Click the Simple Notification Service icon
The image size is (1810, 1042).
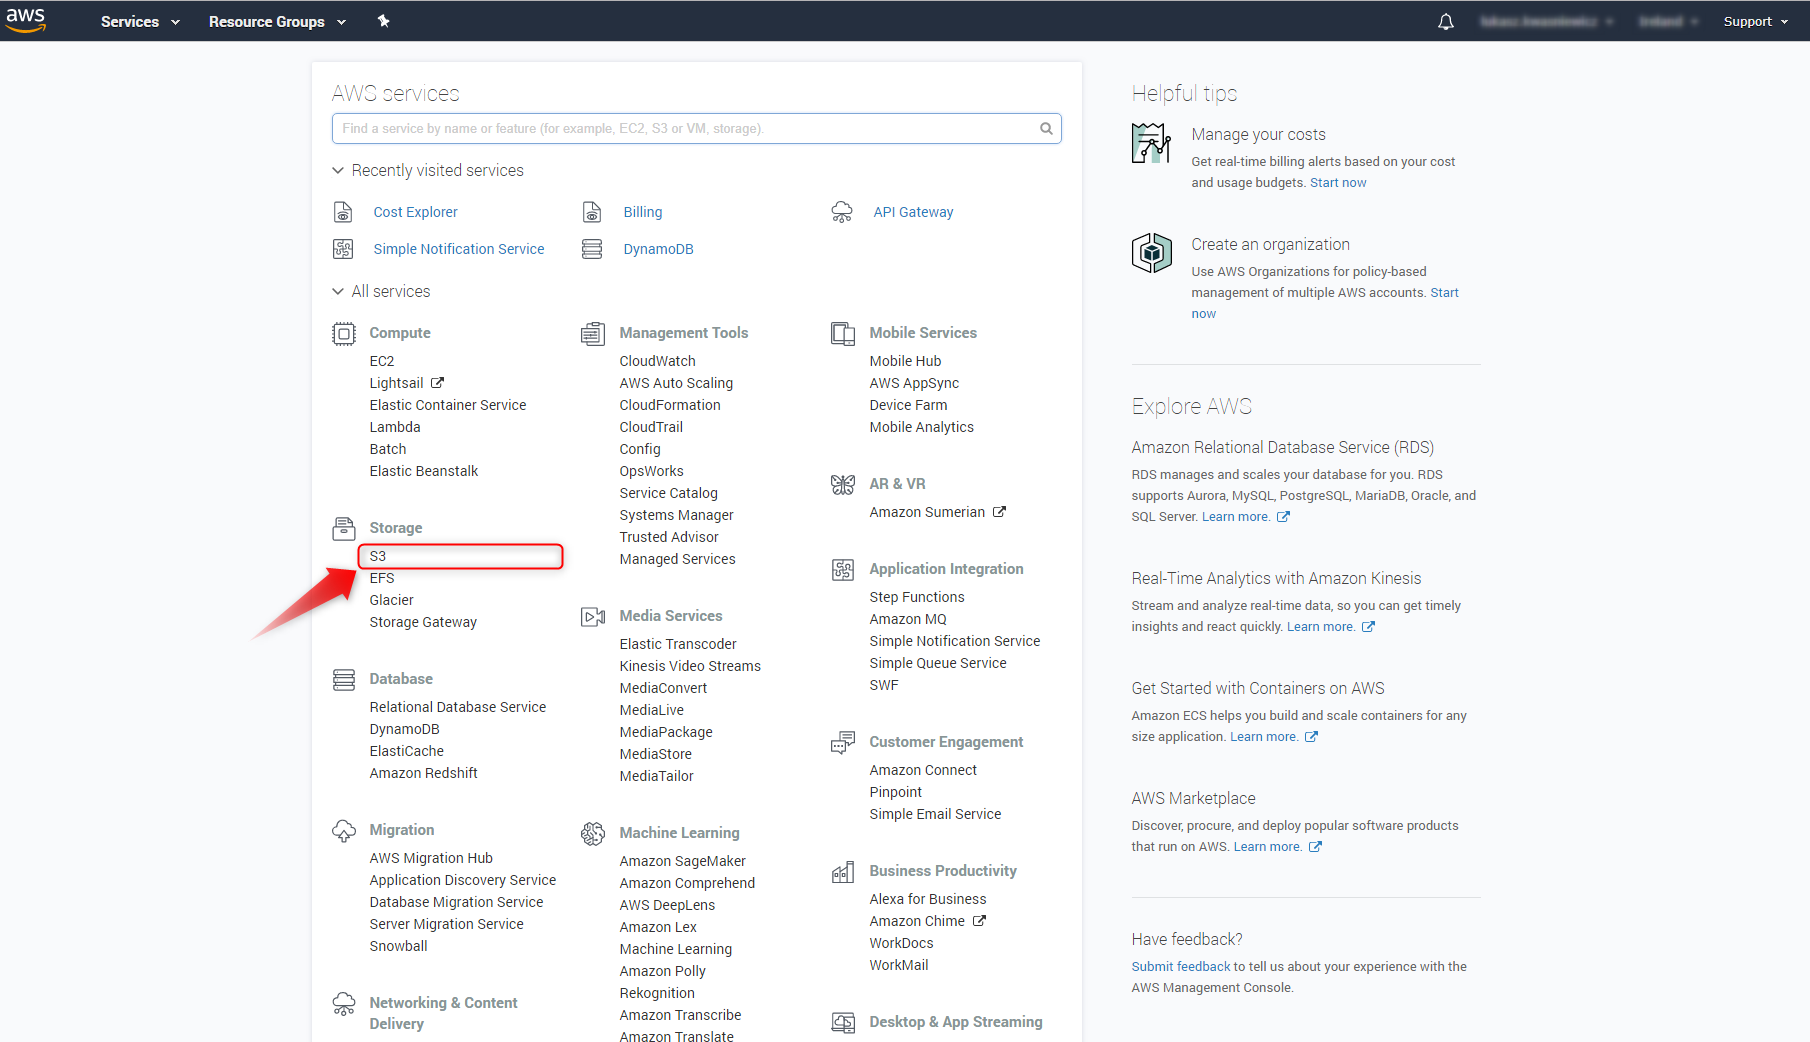(x=343, y=249)
